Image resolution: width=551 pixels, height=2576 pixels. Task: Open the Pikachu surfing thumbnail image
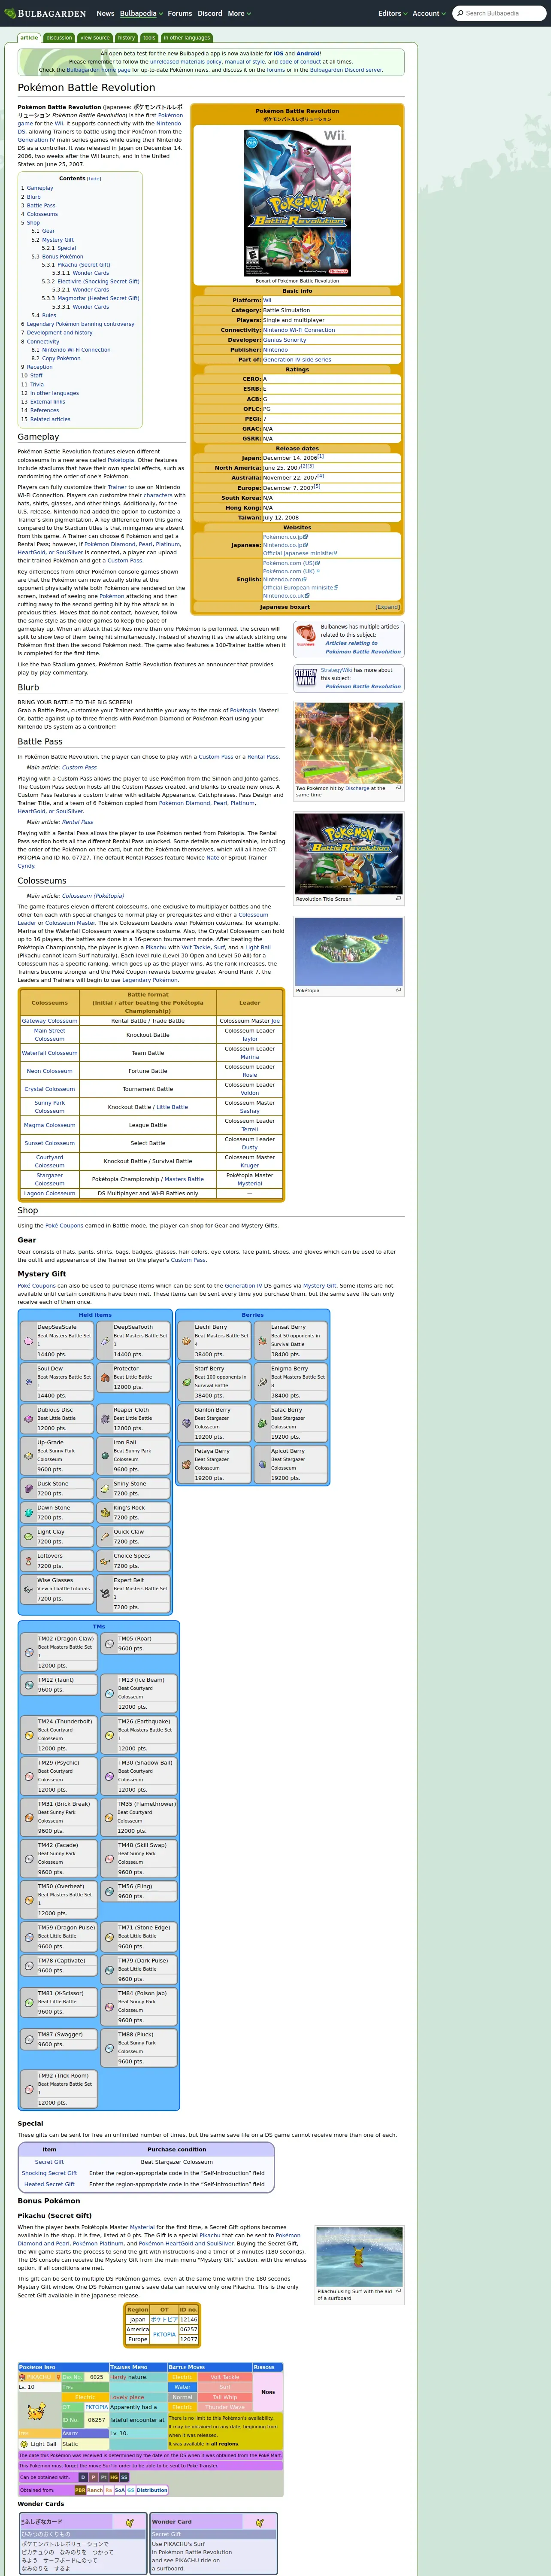(359, 2256)
